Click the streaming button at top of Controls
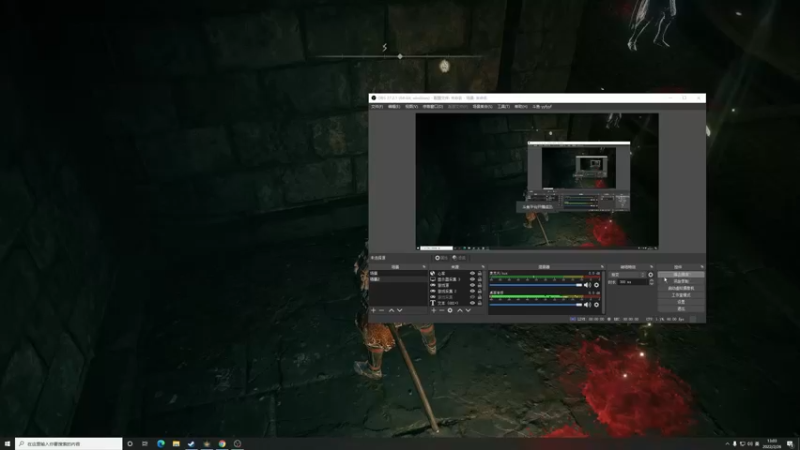Viewport: 800px width, 450px height. click(681, 274)
